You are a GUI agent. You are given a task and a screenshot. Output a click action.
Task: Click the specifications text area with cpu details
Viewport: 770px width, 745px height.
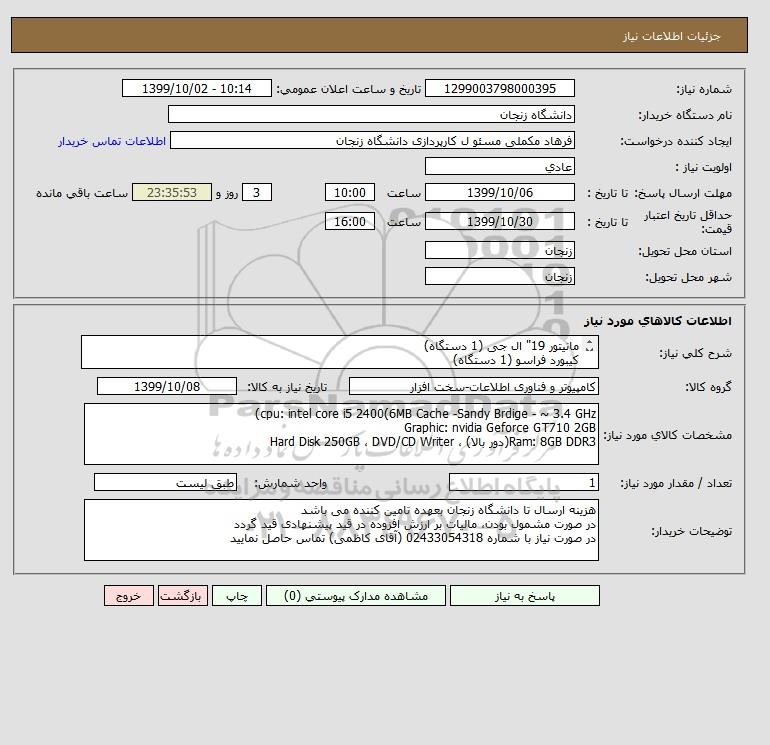(x=341, y=434)
